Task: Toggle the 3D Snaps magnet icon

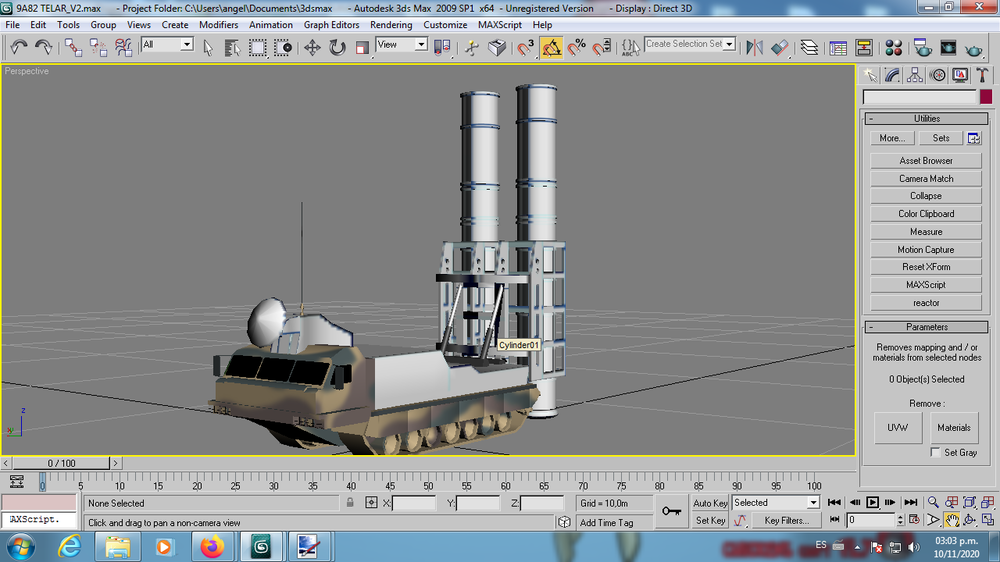Action: (526, 48)
